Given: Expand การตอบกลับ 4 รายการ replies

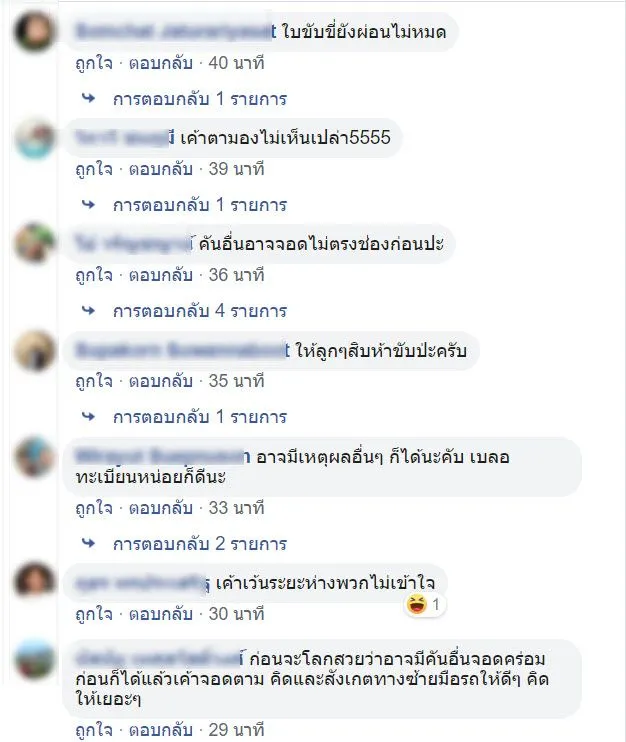Looking at the screenshot, I should [200, 311].
